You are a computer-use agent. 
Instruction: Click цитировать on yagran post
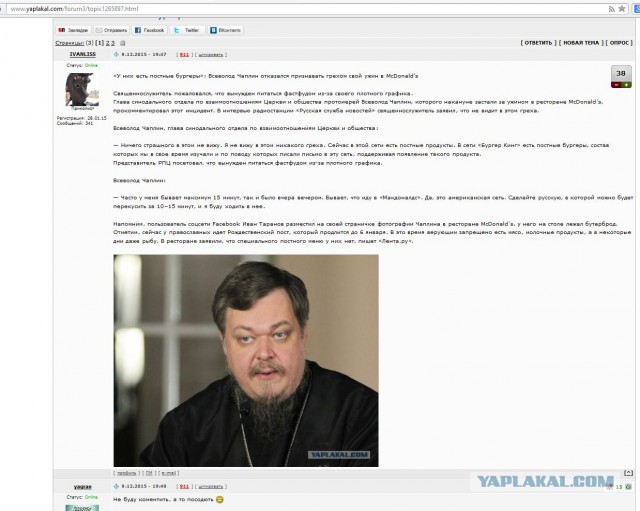pos(211,487)
